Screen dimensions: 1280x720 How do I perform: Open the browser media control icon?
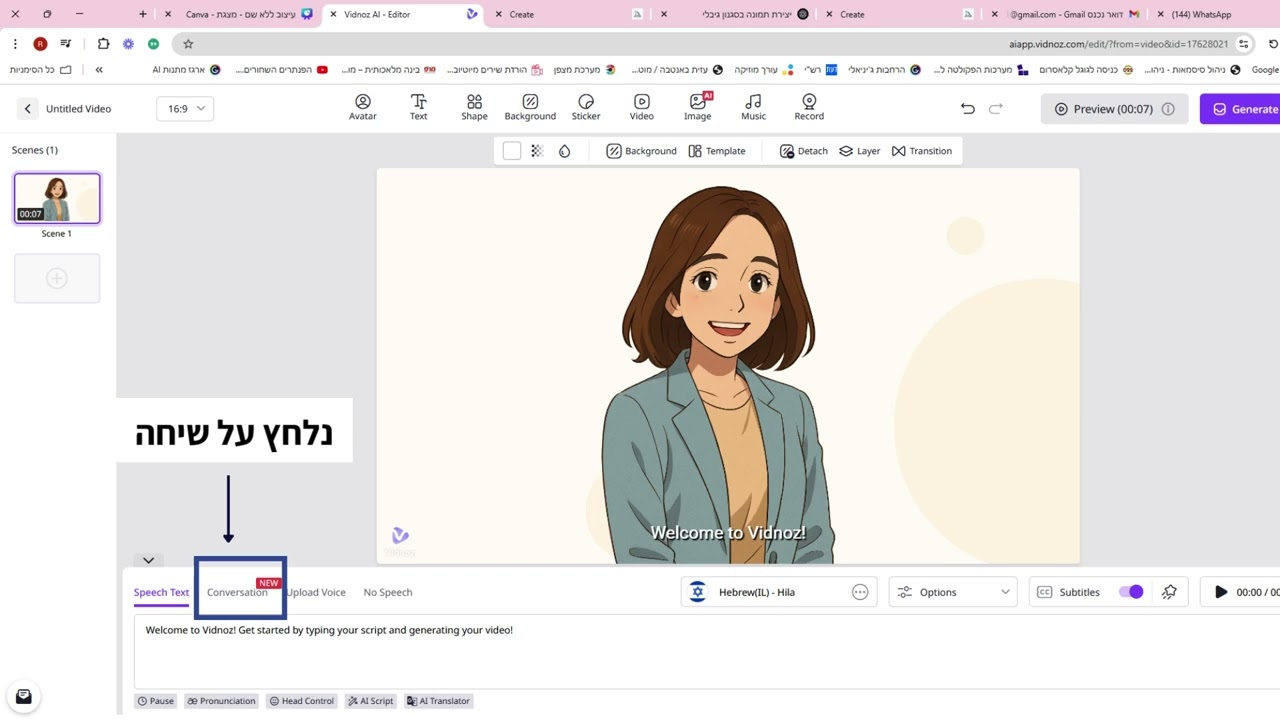pos(66,44)
